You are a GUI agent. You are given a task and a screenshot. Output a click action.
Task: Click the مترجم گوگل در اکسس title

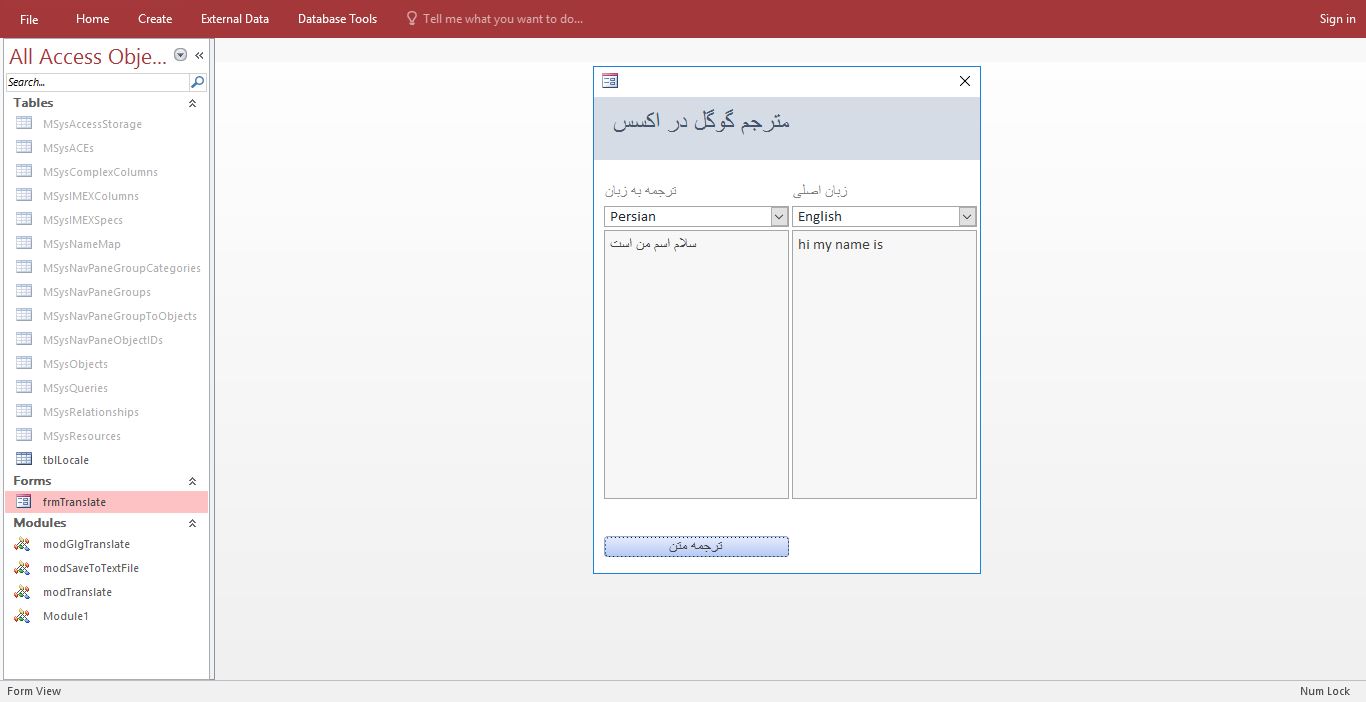point(701,122)
